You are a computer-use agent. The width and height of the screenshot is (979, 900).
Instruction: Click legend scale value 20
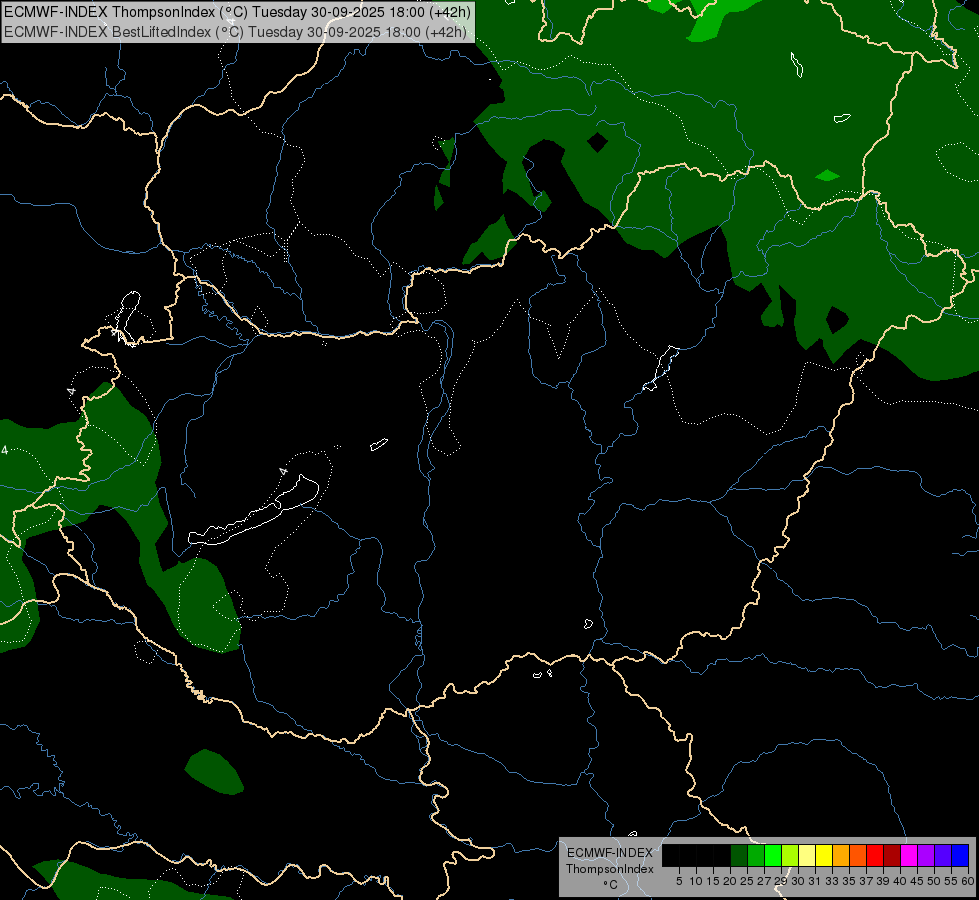(731, 881)
